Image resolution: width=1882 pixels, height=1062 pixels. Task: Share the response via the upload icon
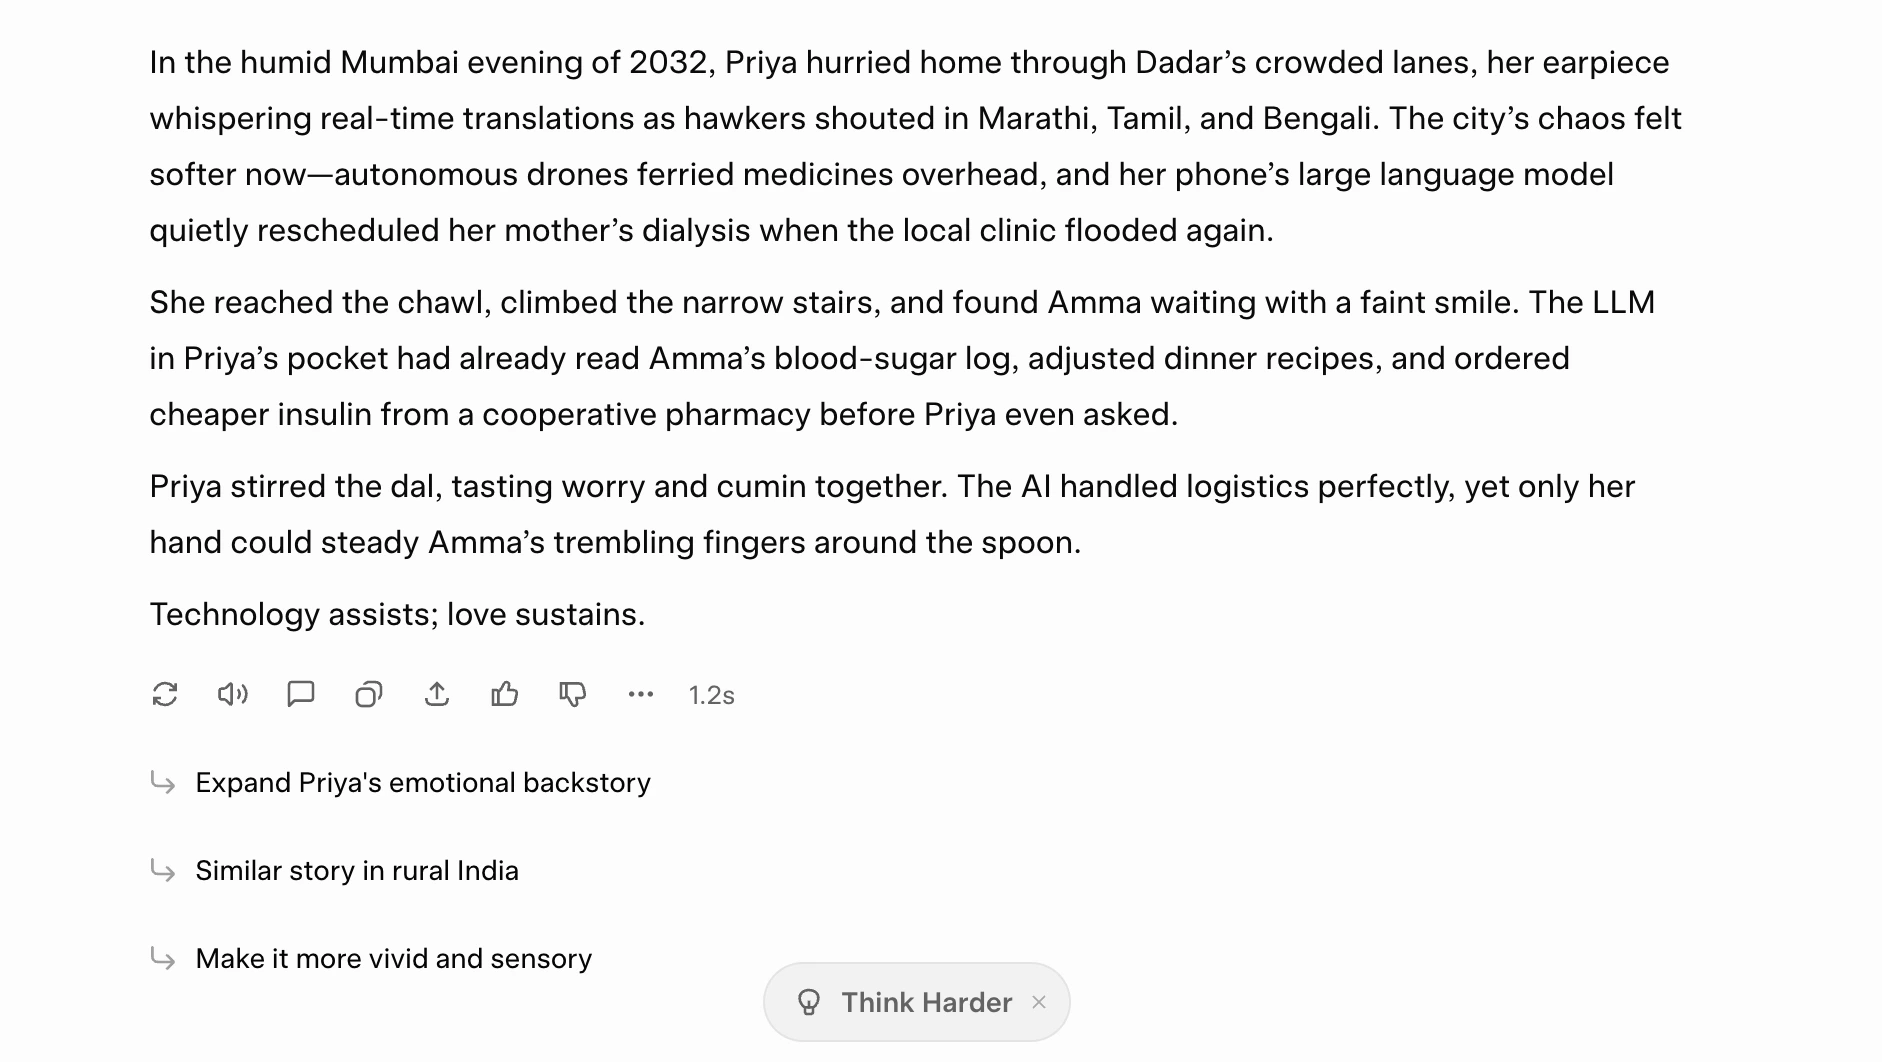[436, 694]
